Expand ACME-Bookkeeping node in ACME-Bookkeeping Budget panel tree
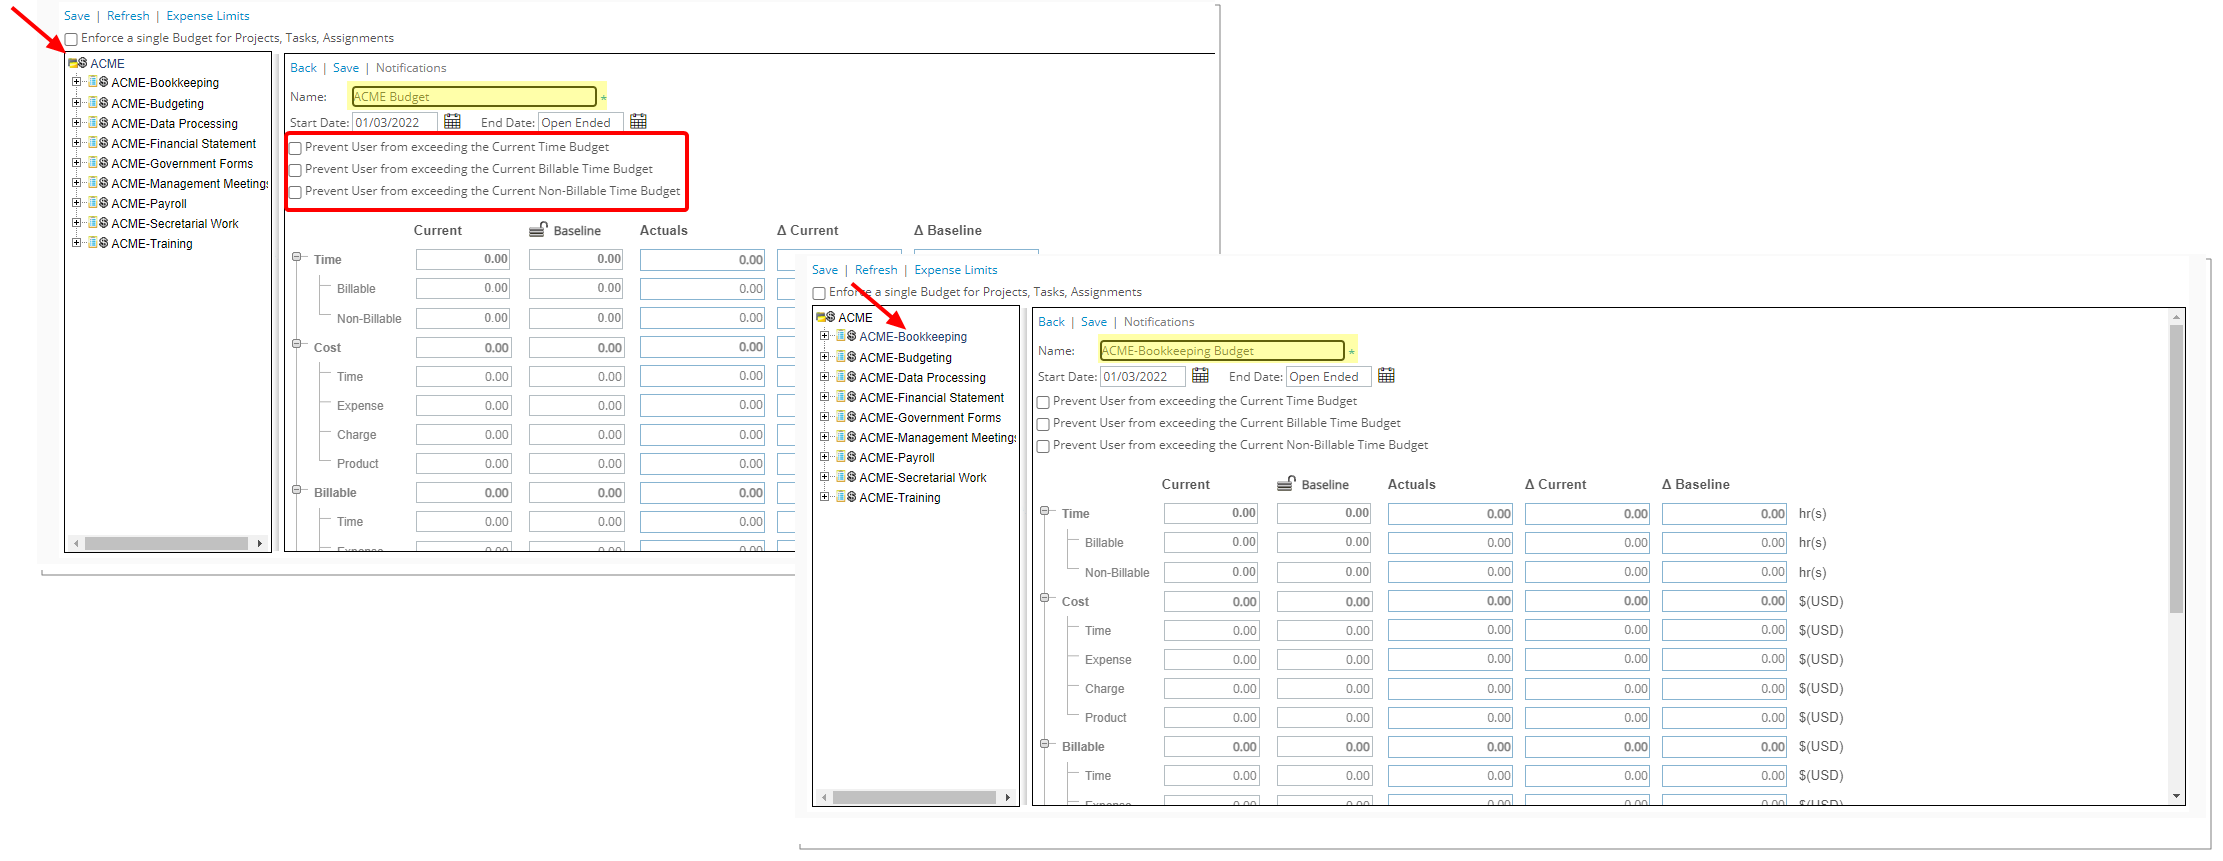Screen dimensions: 2223x861 [x=824, y=336]
